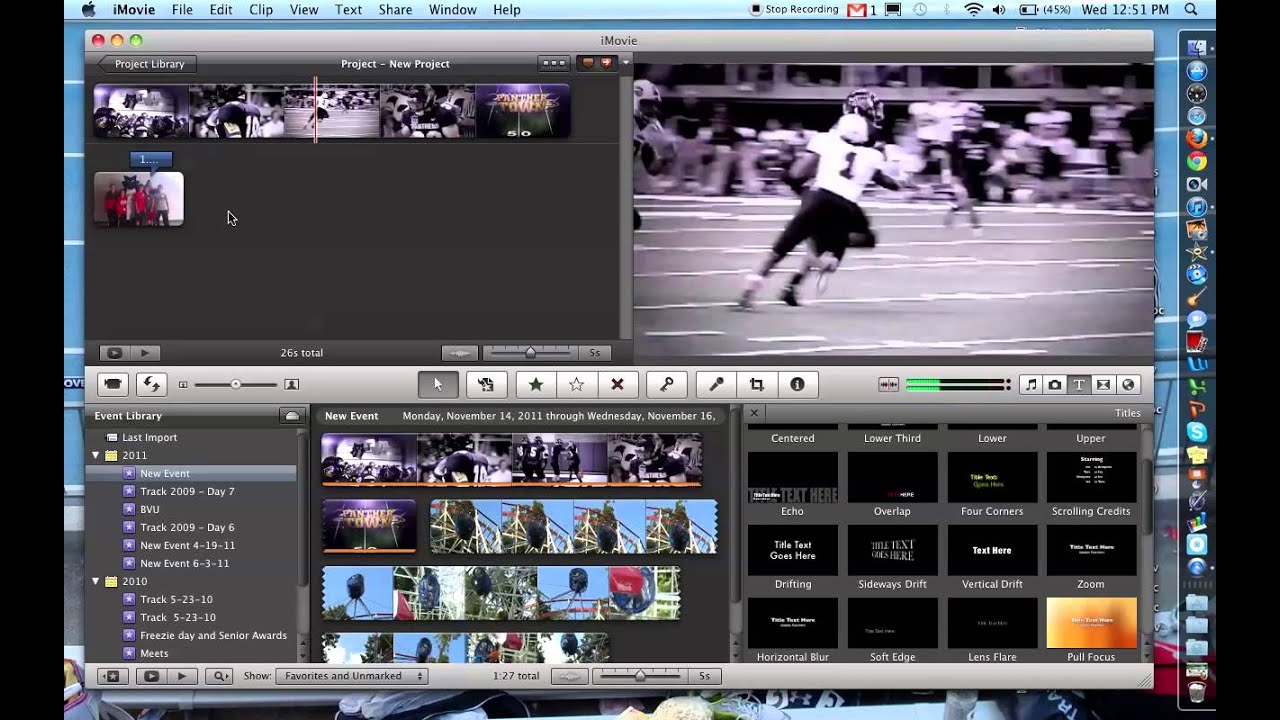Open the Wi-Fi status menu

pos(973,10)
